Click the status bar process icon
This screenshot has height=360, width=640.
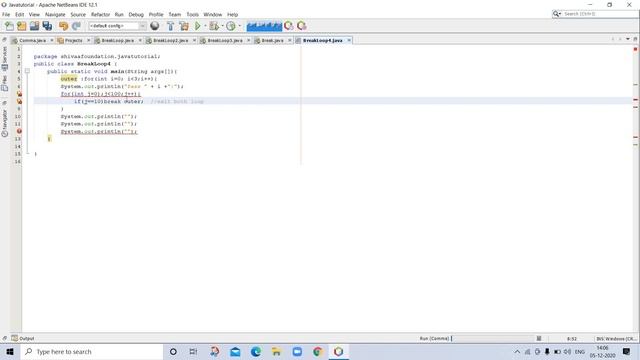tap(539, 338)
